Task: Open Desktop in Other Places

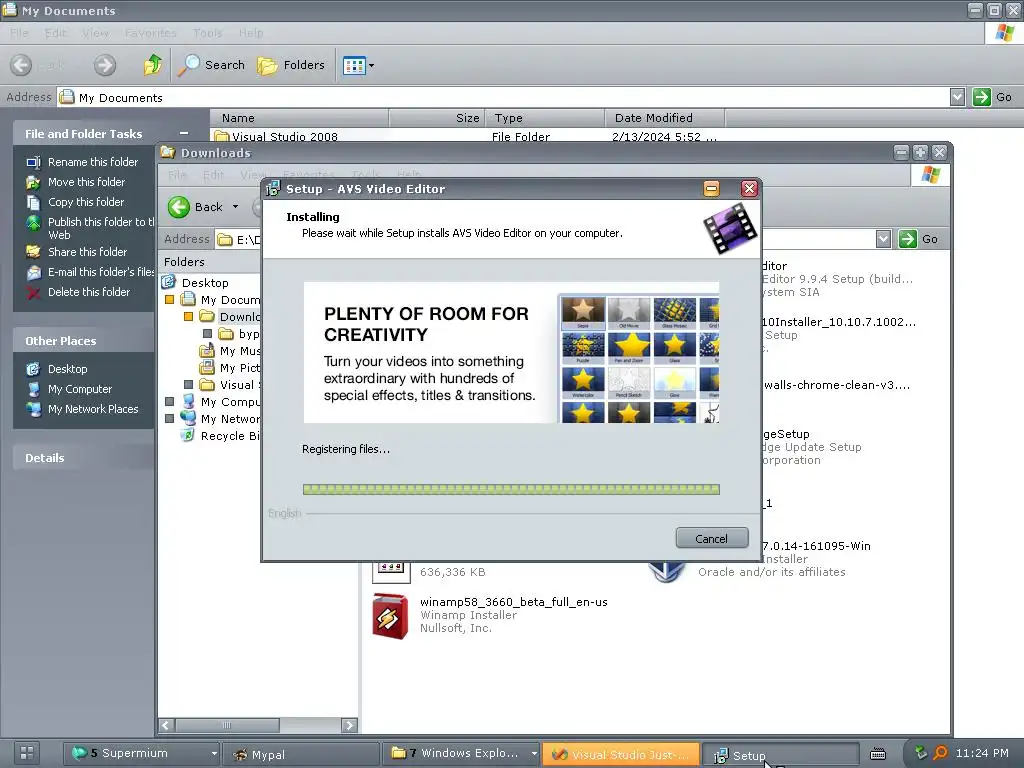Action: click(x=67, y=369)
